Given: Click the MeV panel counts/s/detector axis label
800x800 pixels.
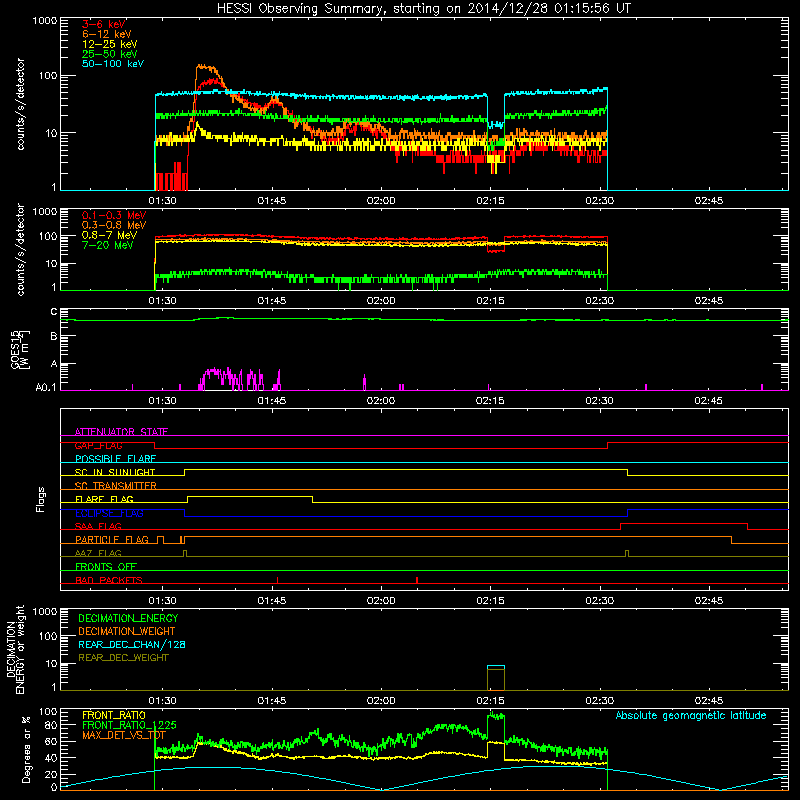Looking at the screenshot, I should click(x=20, y=250).
